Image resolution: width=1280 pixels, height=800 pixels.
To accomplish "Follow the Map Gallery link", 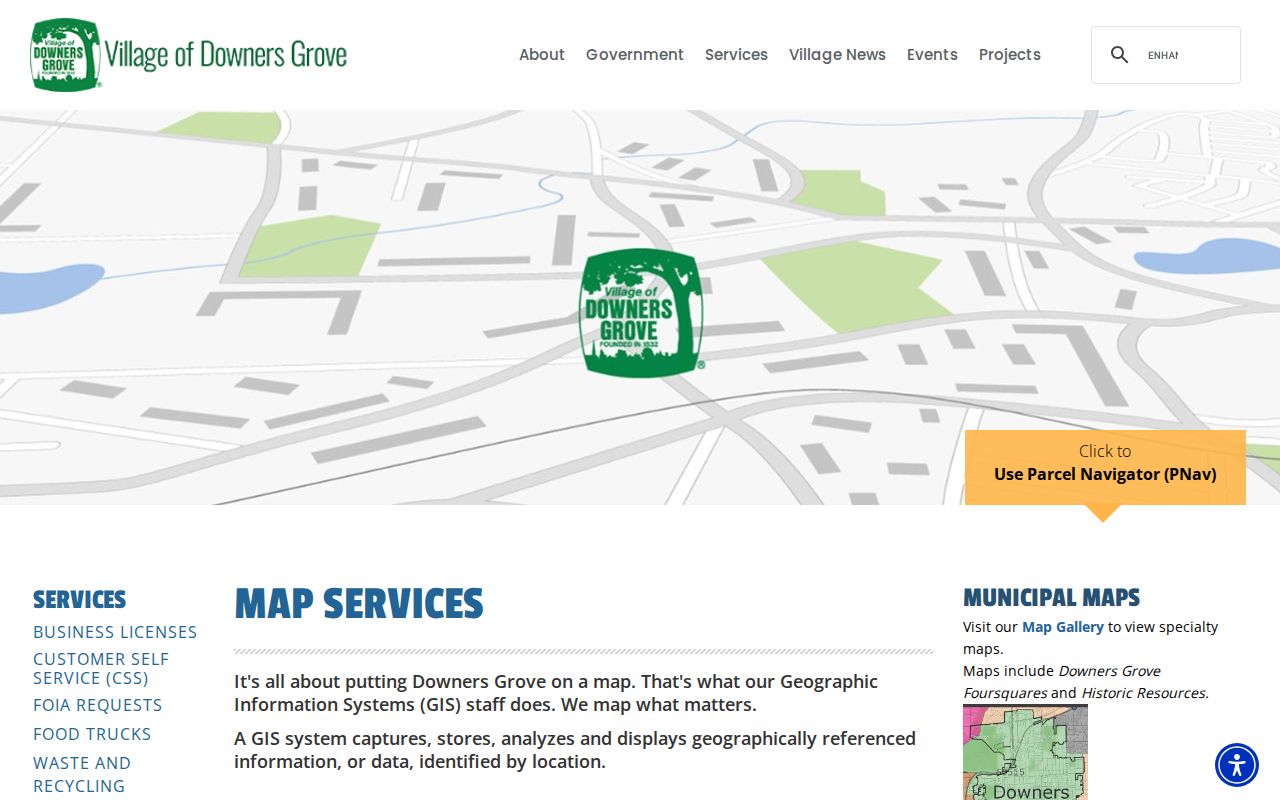I will 1063,627.
